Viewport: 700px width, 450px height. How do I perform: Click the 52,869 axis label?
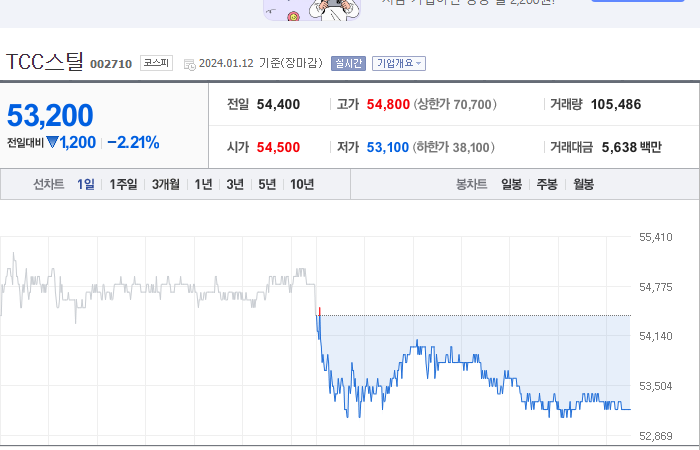coord(655,437)
